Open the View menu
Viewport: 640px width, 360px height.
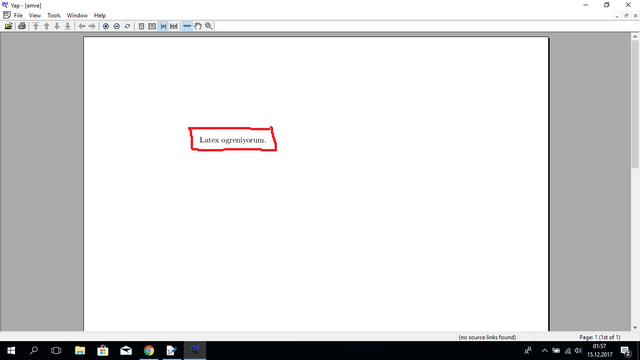(x=35, y=16)
